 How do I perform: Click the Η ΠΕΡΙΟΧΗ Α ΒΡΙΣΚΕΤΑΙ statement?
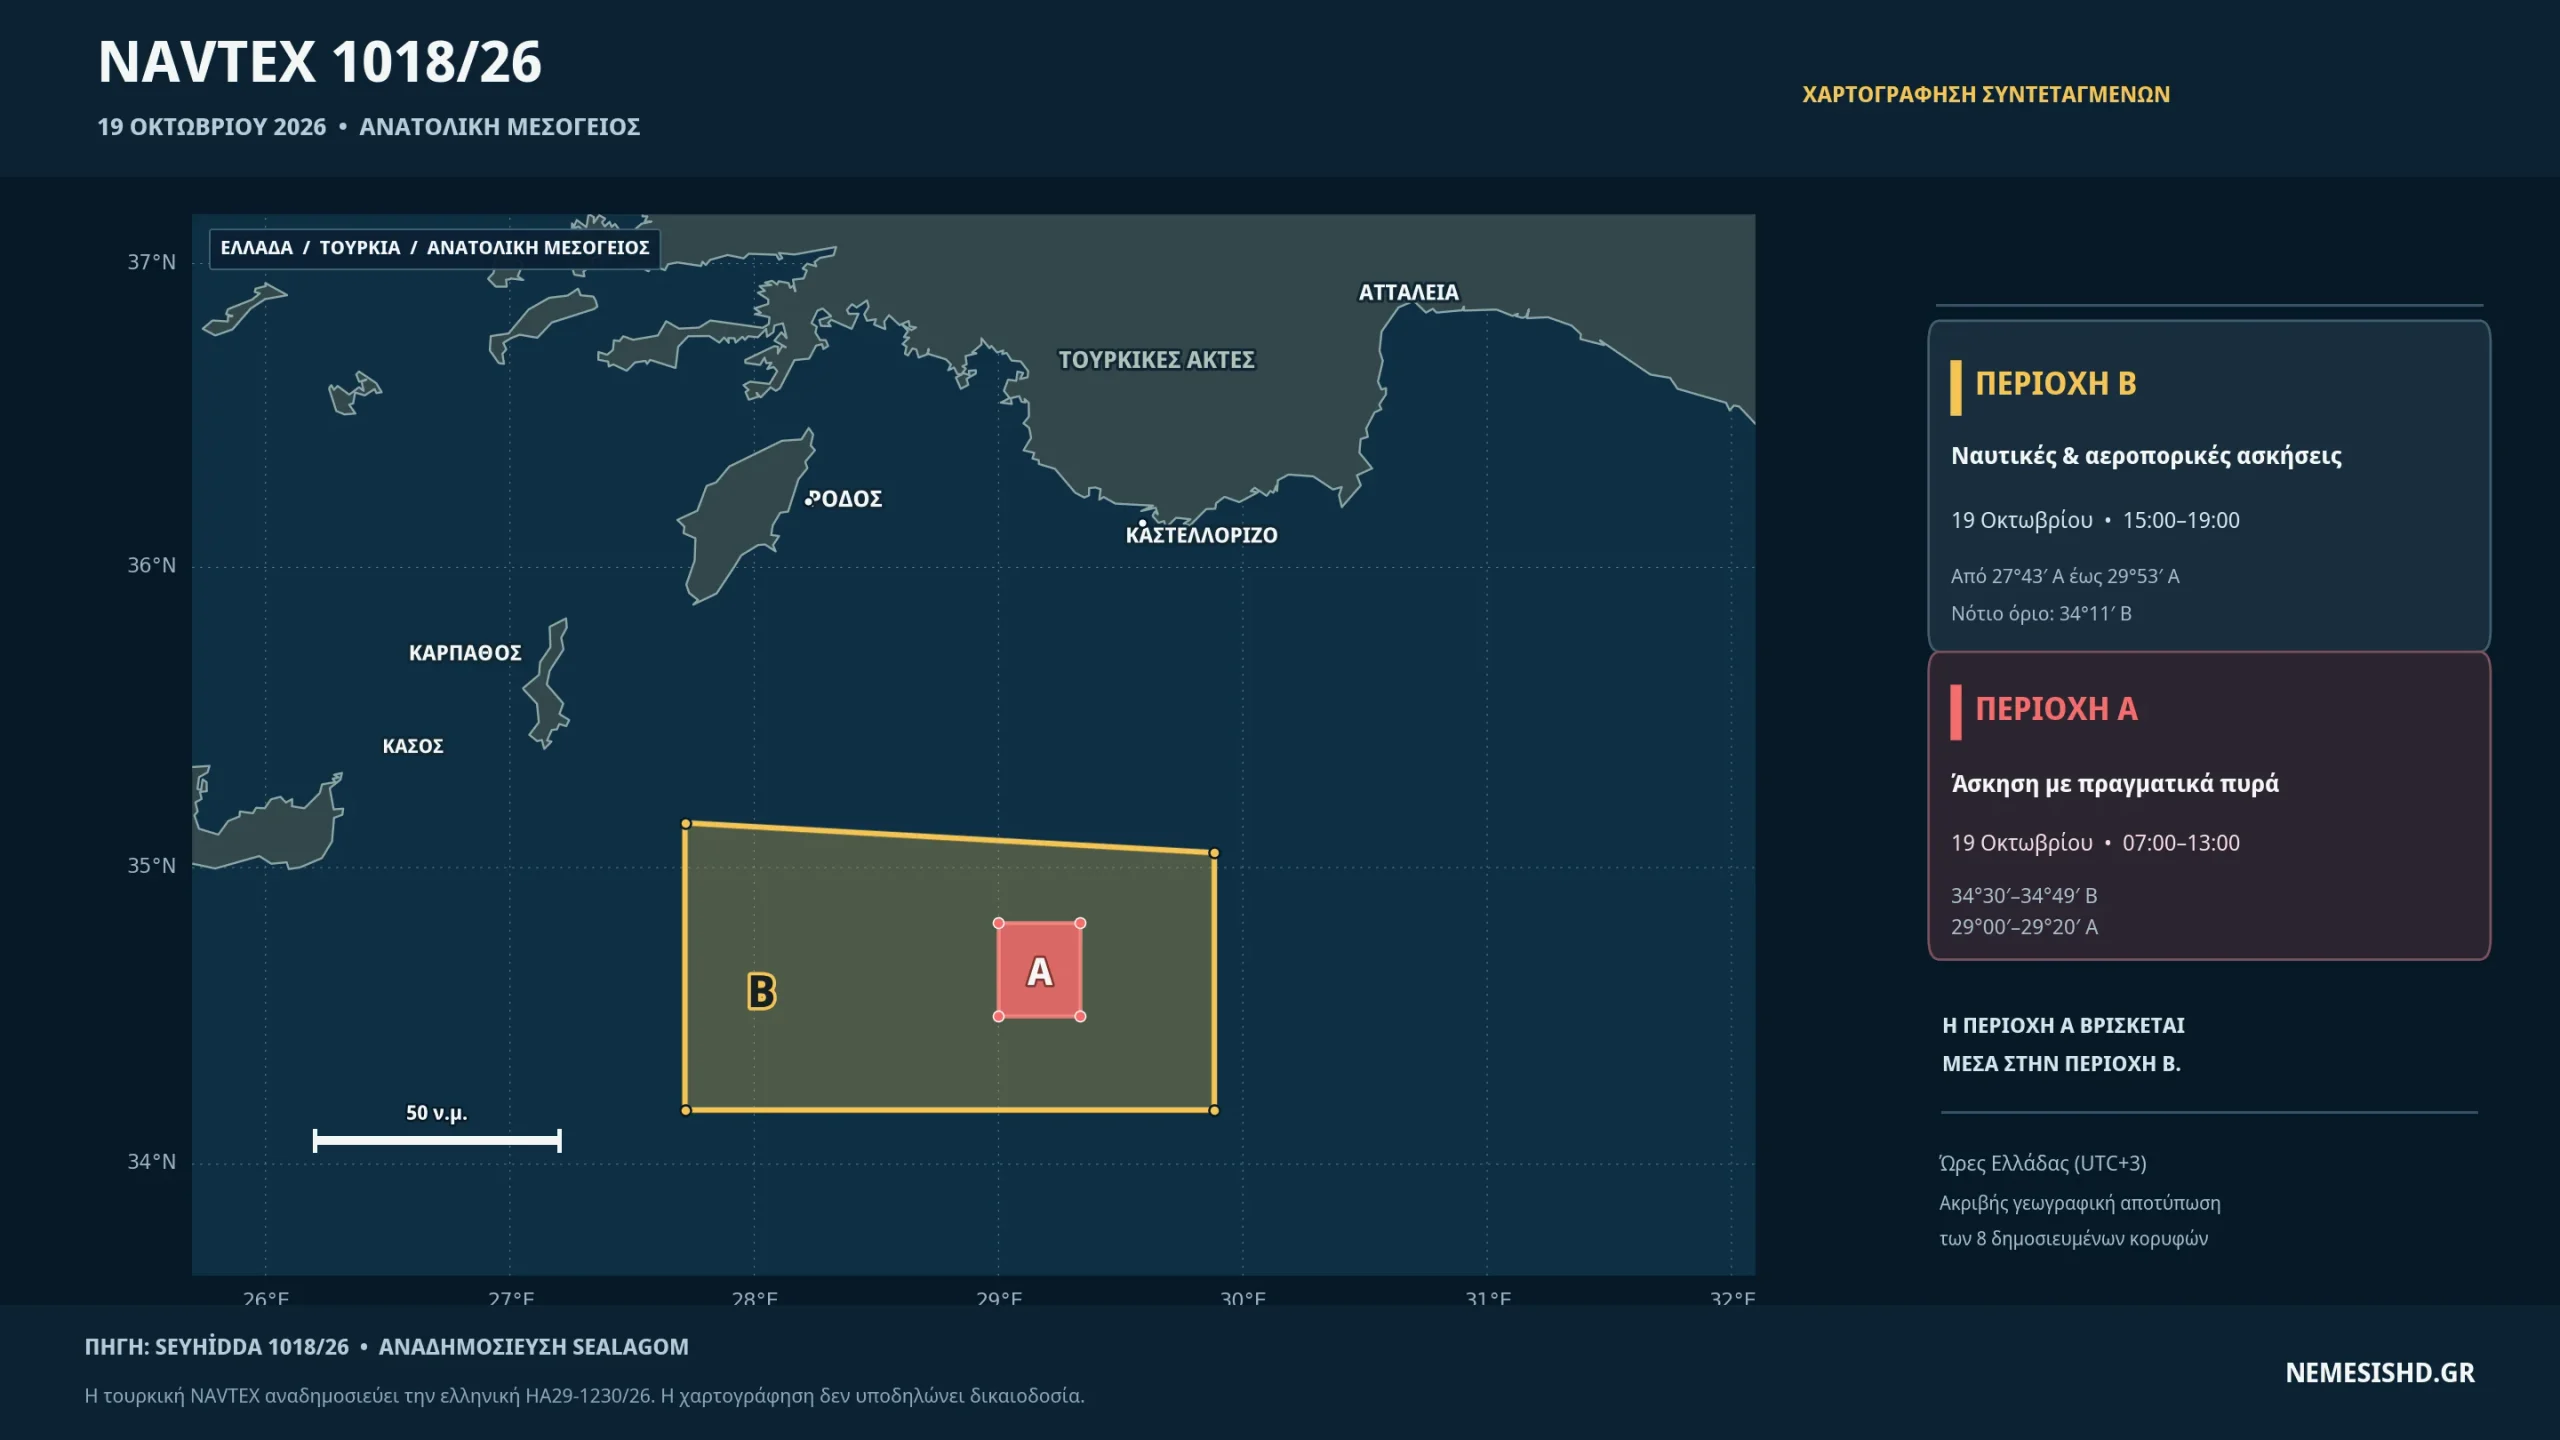2063,1025
